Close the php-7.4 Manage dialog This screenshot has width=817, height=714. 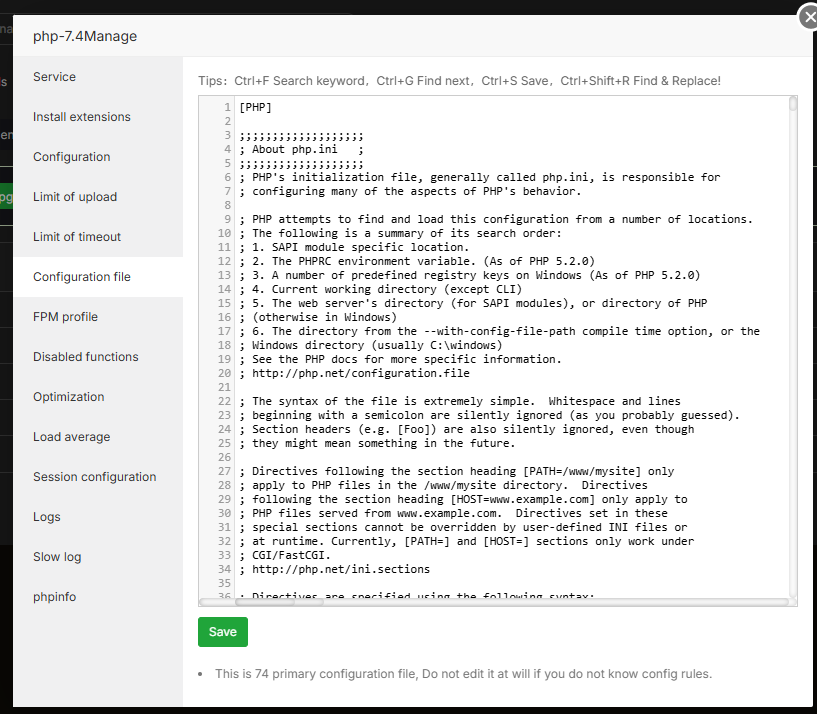[x=806, y=16]
